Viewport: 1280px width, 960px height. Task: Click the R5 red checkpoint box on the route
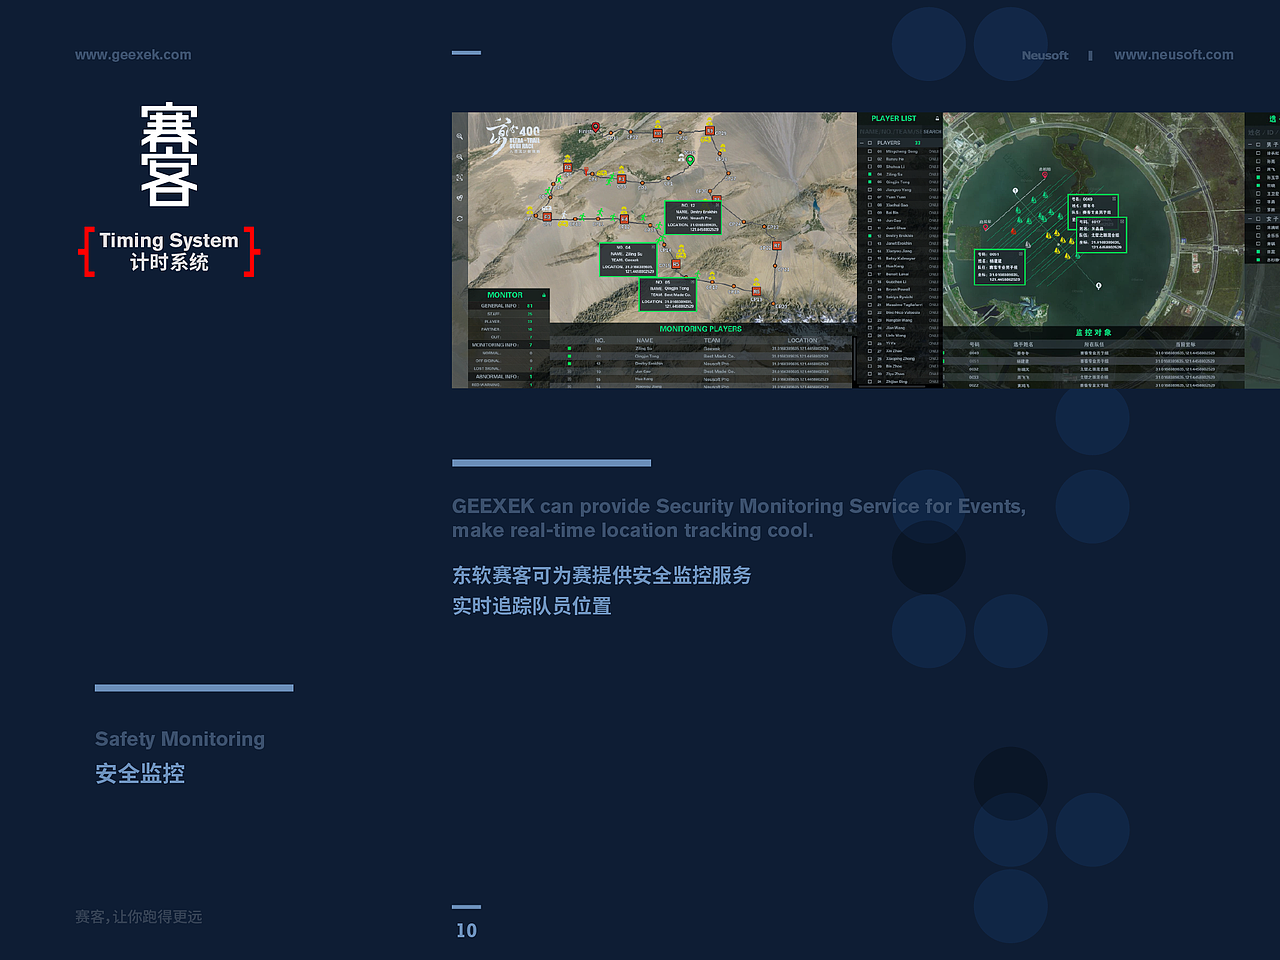click(676, 264)
